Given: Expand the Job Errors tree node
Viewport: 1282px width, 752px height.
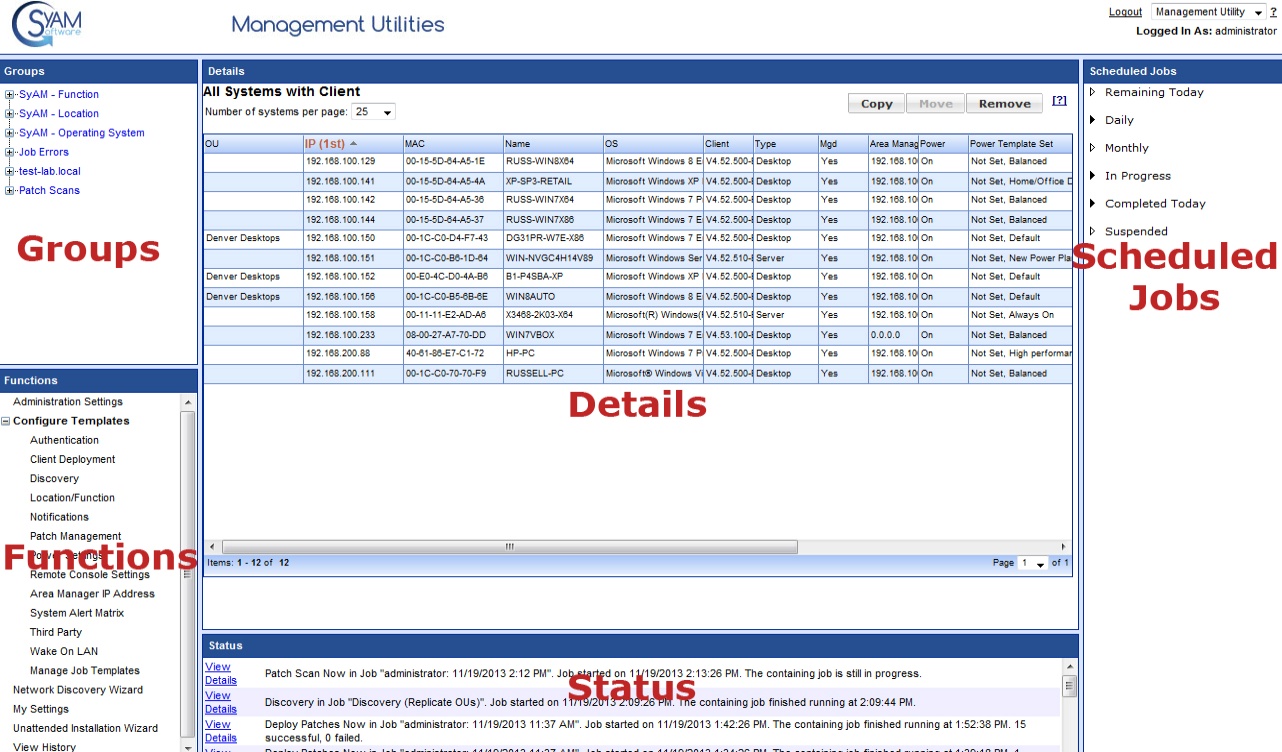Looking at the screenshot, I should coord(10,152).
